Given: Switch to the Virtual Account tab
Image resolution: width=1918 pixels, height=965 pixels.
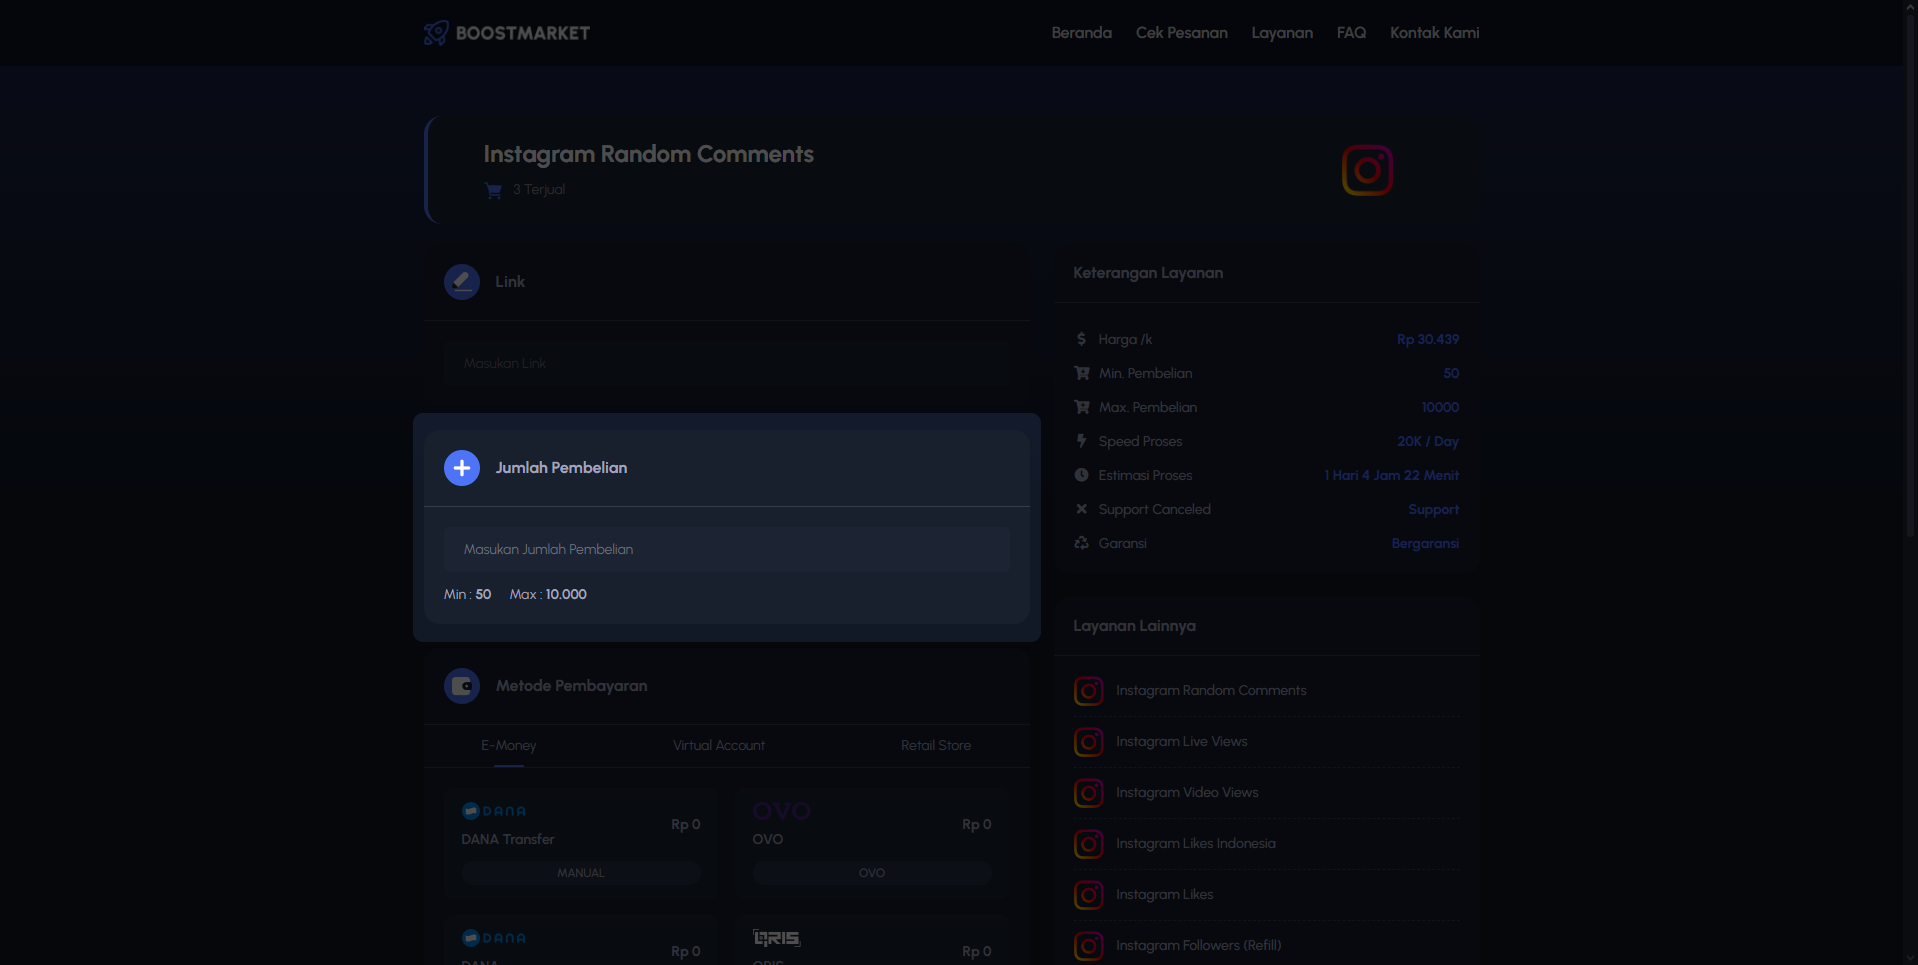Looking at the screenshot, I should coord(719,746).
